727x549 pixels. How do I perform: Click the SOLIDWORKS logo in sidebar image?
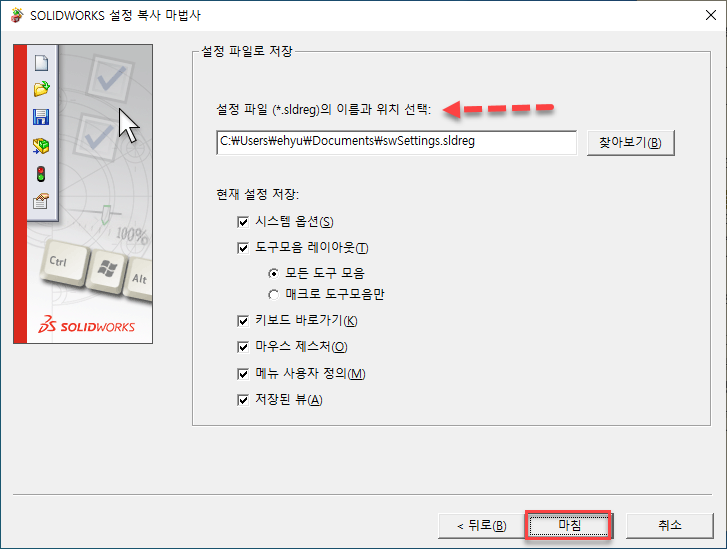pos(87,326)
